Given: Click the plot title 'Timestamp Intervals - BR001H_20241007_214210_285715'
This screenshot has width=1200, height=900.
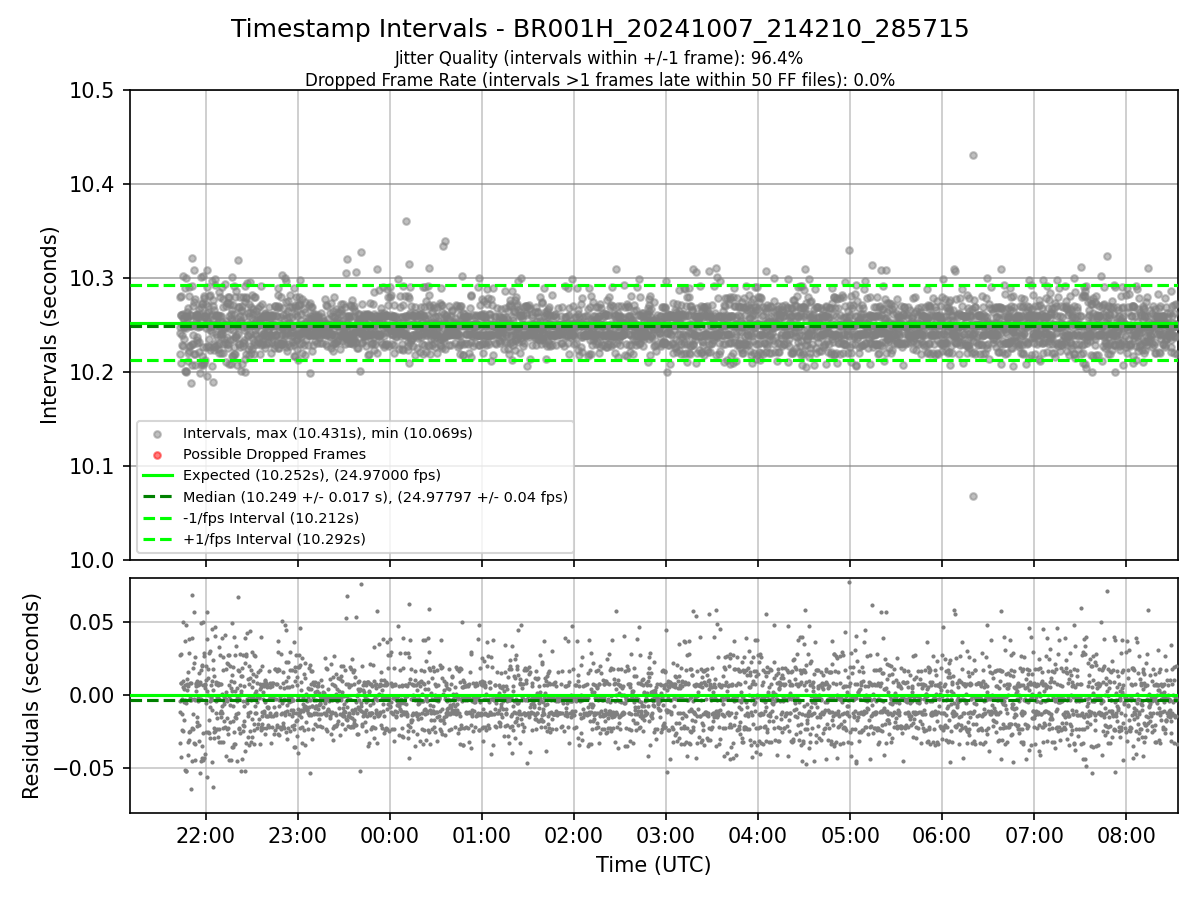Looking at the screenshot, I should click(x=600, y=29).
